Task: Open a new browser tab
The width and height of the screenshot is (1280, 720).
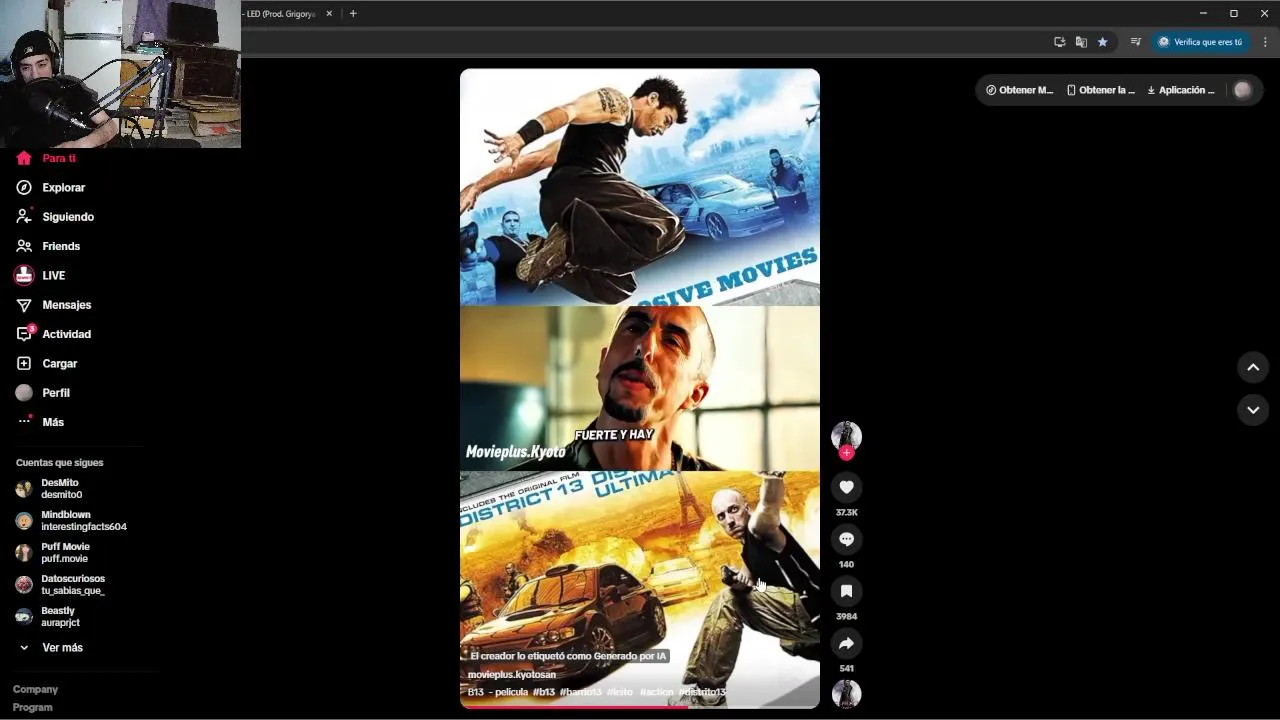Action: click(353, 14)
